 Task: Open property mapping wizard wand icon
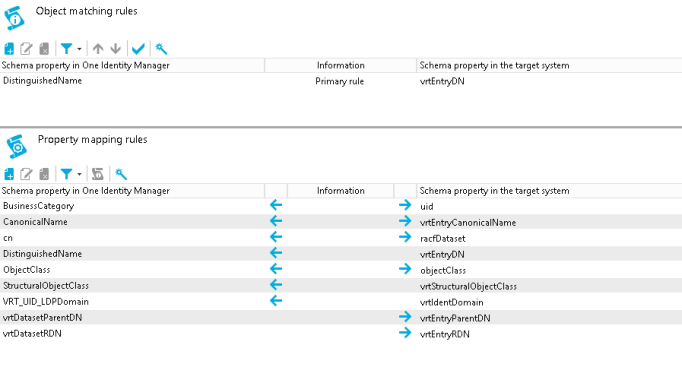pyautogui.click(x=121, y=174)
